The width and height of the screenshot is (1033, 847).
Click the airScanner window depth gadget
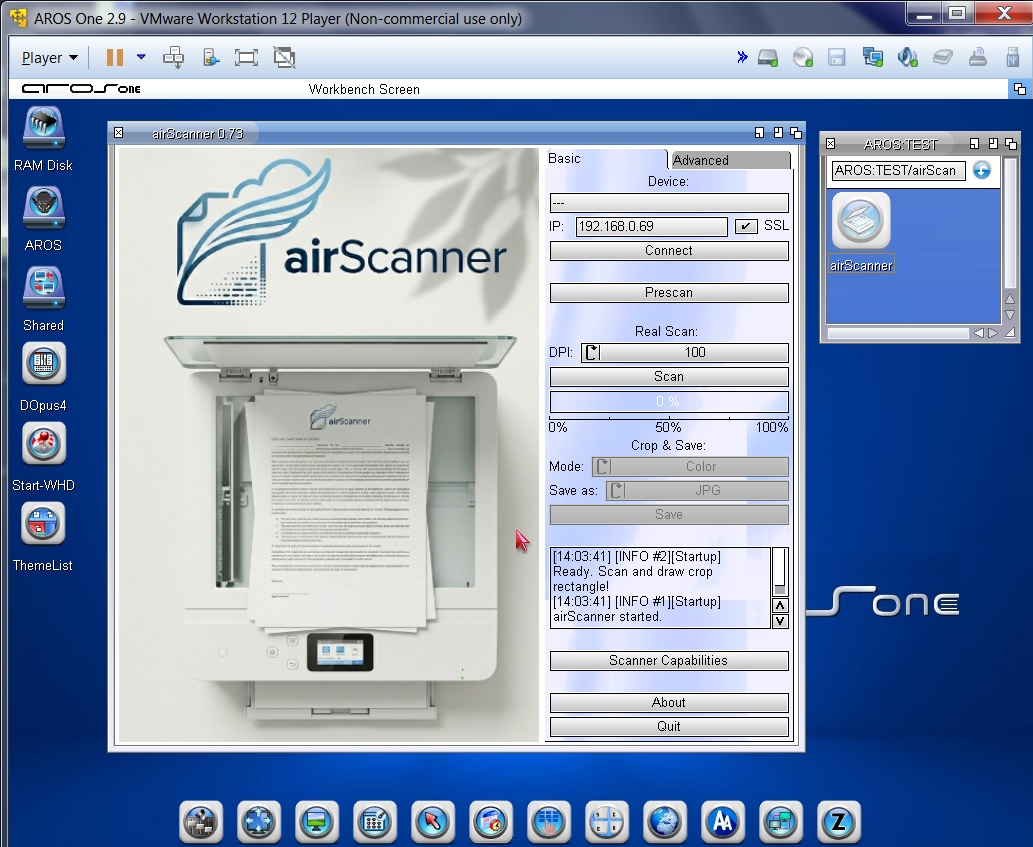pyautogui.click(x=796, y=133)
